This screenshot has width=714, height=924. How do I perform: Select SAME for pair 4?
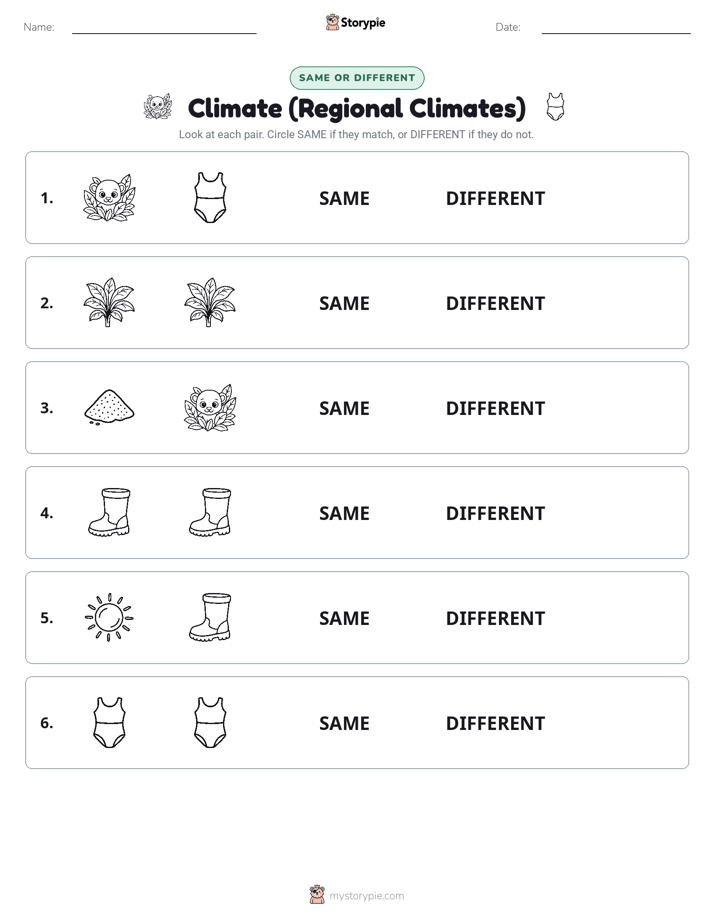coord(344,513)
